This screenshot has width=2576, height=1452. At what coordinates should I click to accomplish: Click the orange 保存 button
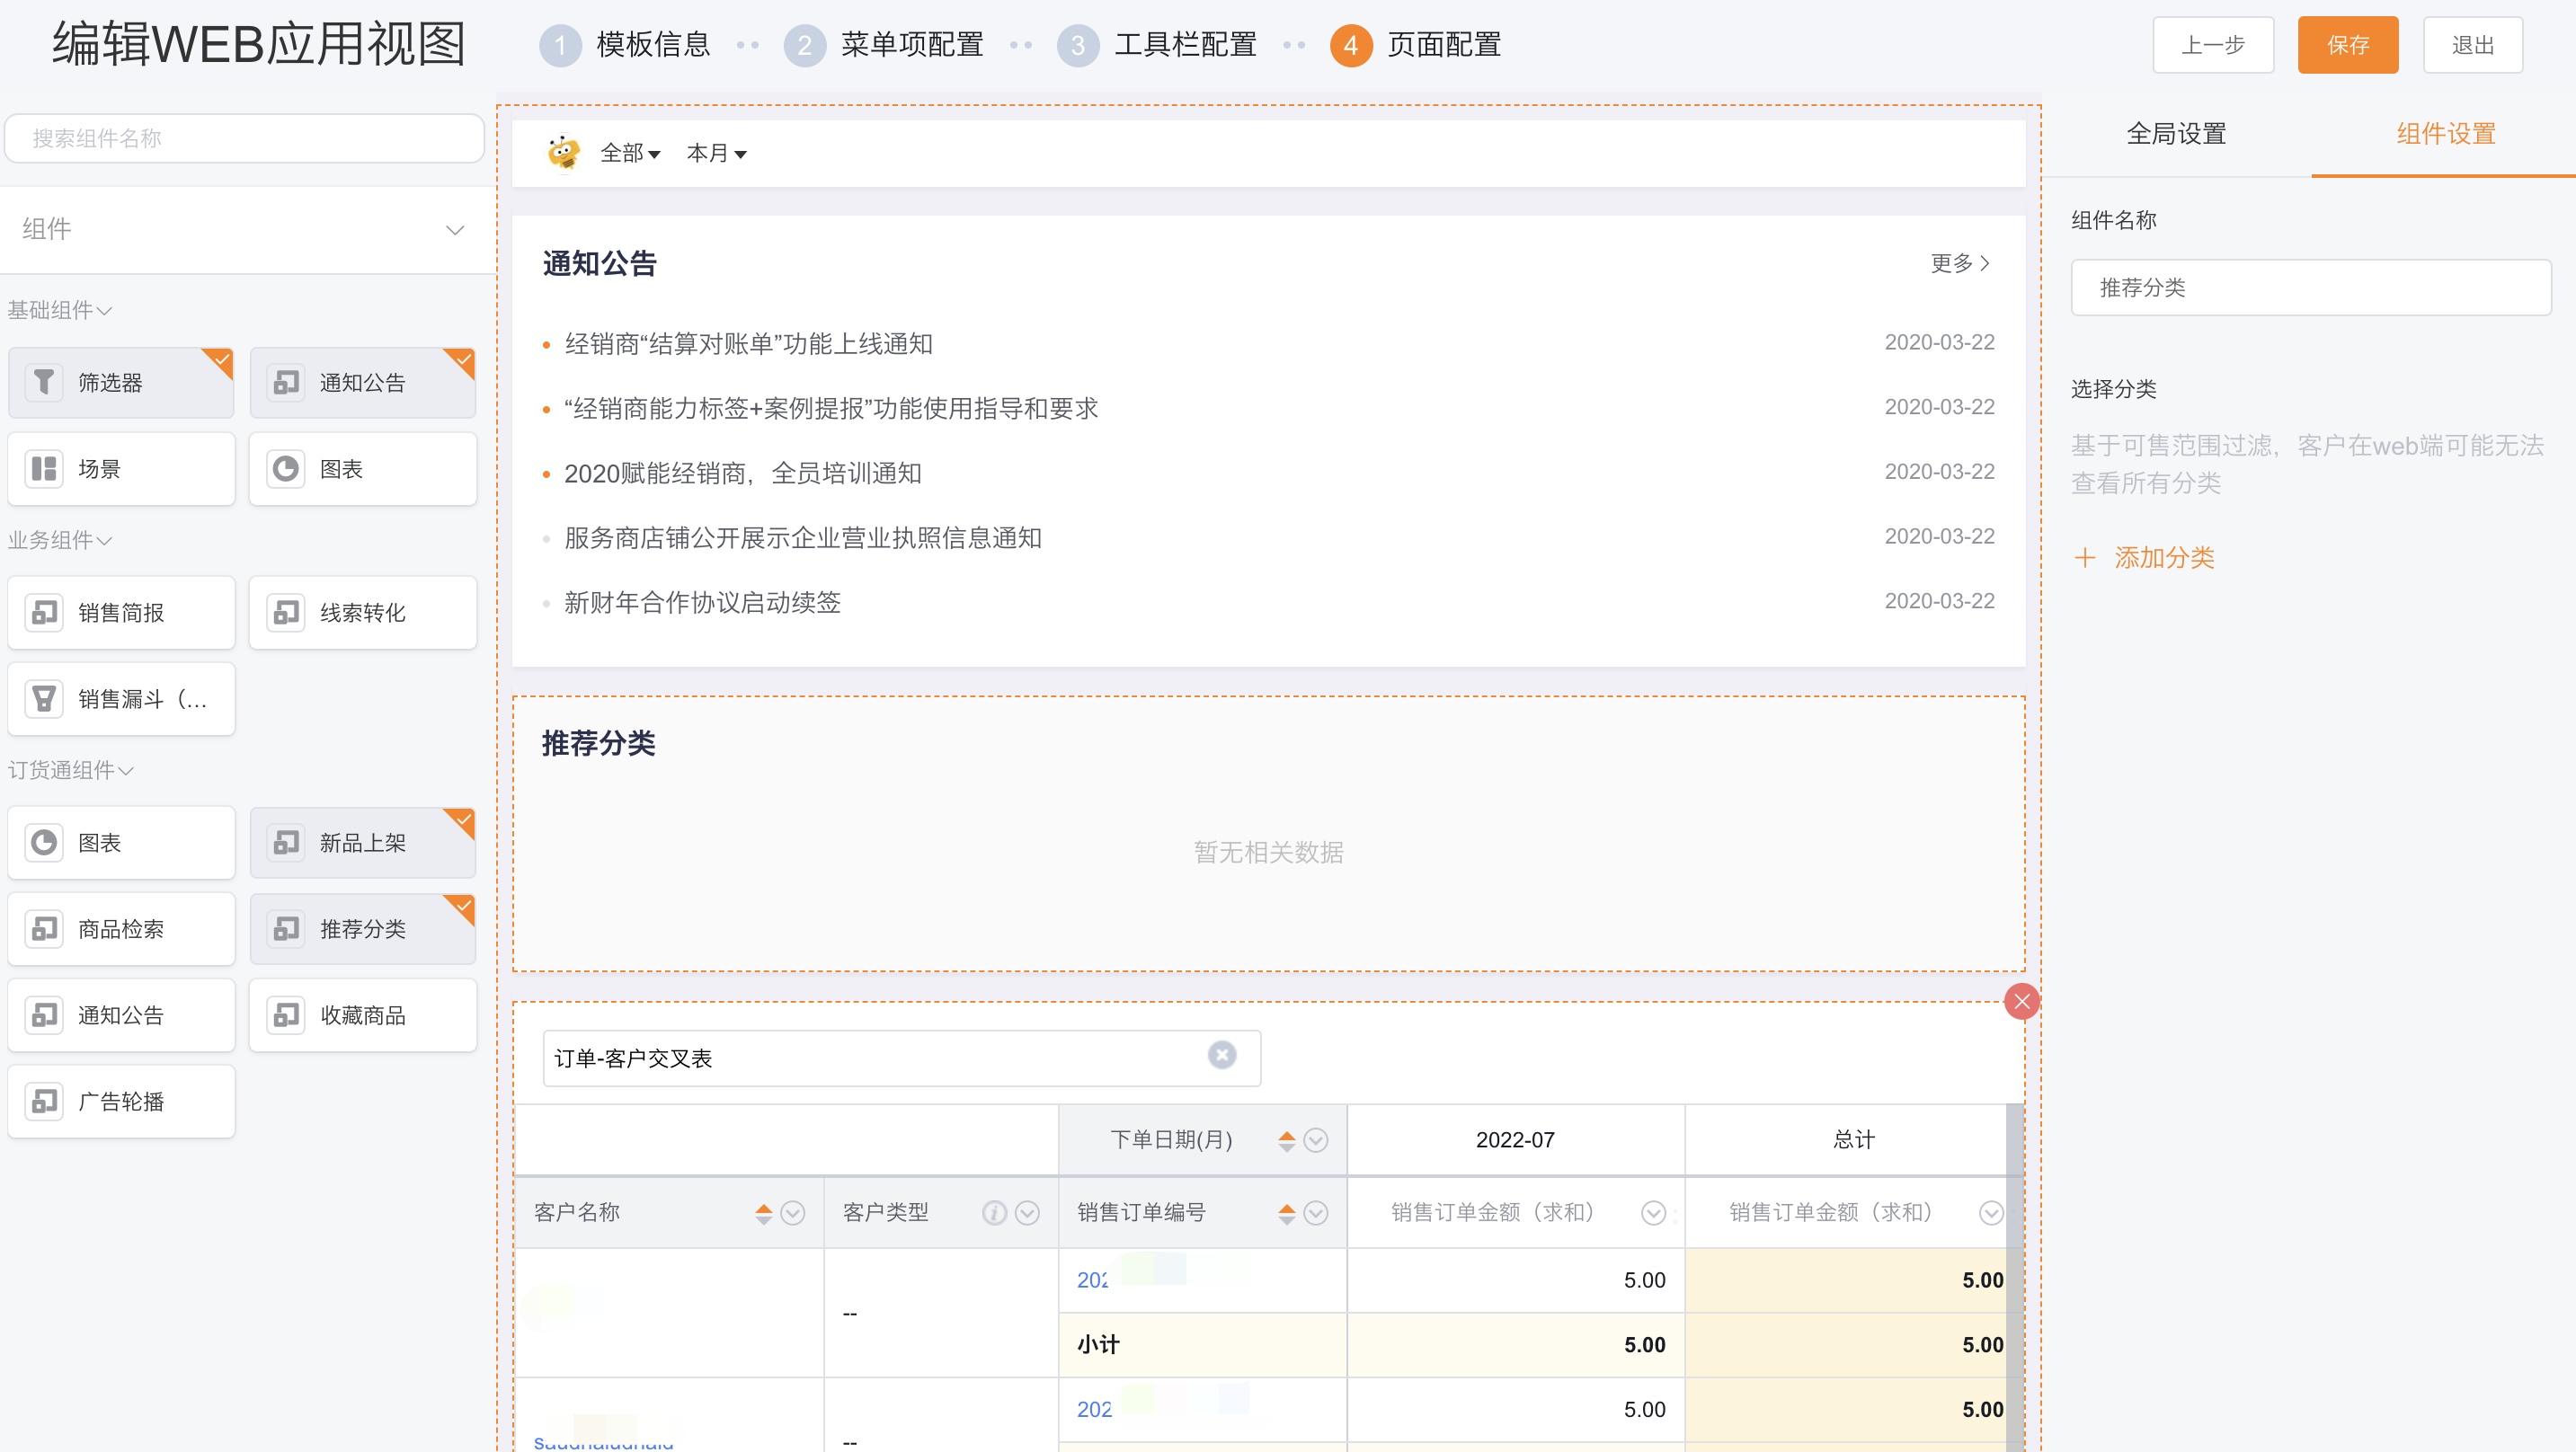2347,45
